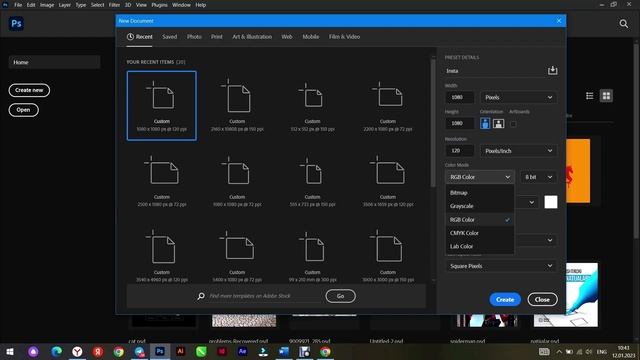Open the Plugins menu
640x360 pixels.
tap(159, 5)
